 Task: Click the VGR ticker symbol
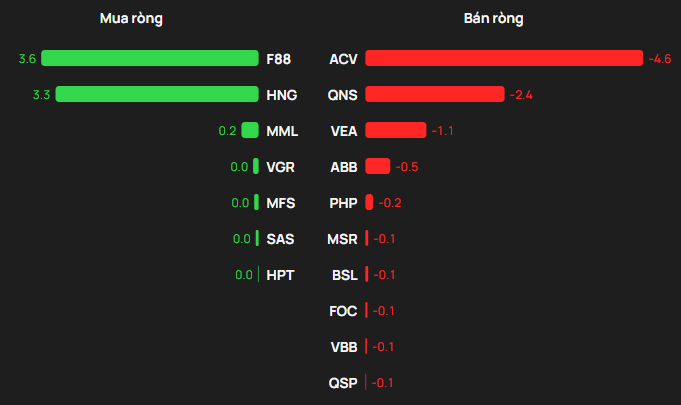coord(281,167)
